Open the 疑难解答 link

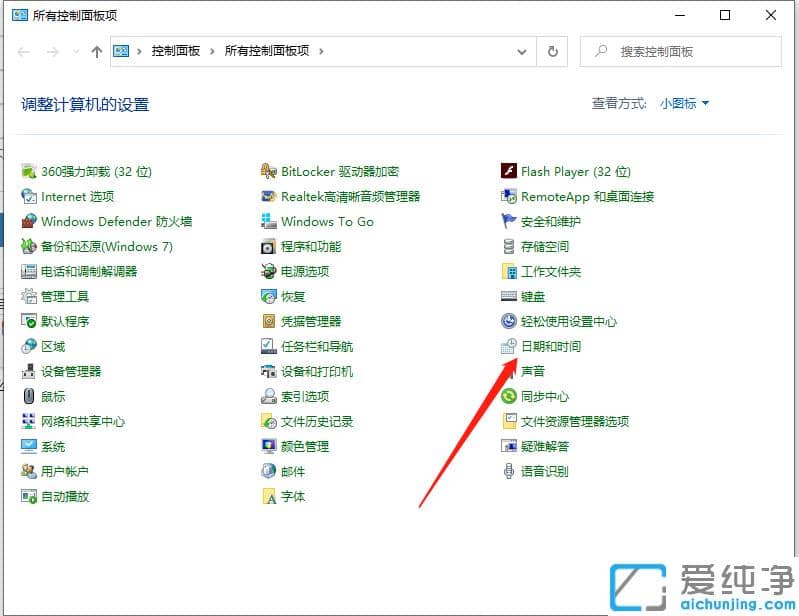pyautogui.click(x=545, y=447)
